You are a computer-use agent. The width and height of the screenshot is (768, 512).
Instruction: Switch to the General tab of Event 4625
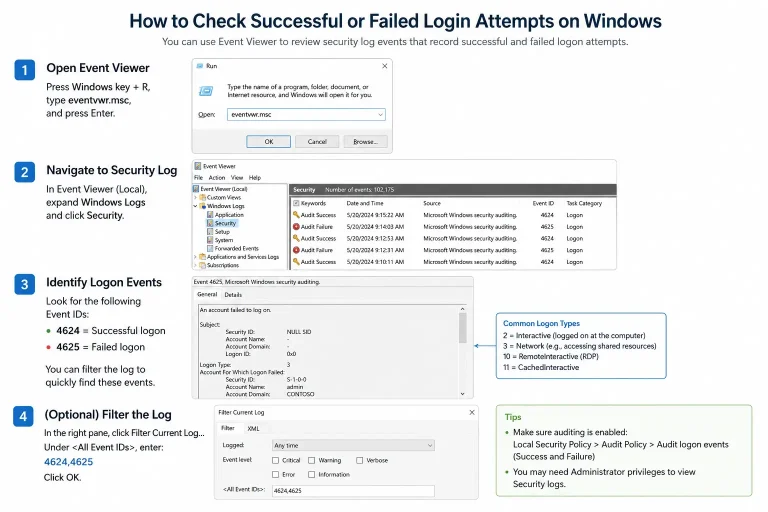coord(207,294)
